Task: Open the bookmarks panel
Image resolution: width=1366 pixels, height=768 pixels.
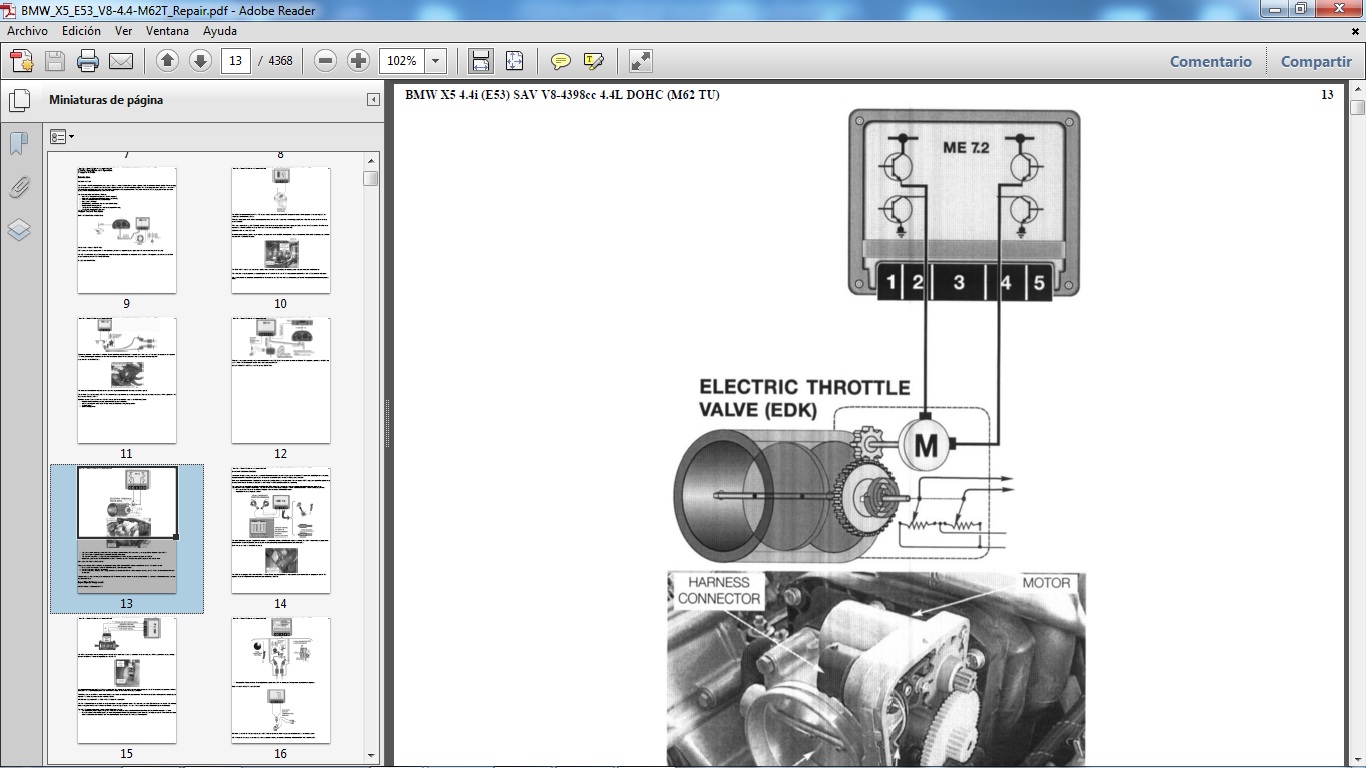Action: pyautogui.click(x=19, y=144)
